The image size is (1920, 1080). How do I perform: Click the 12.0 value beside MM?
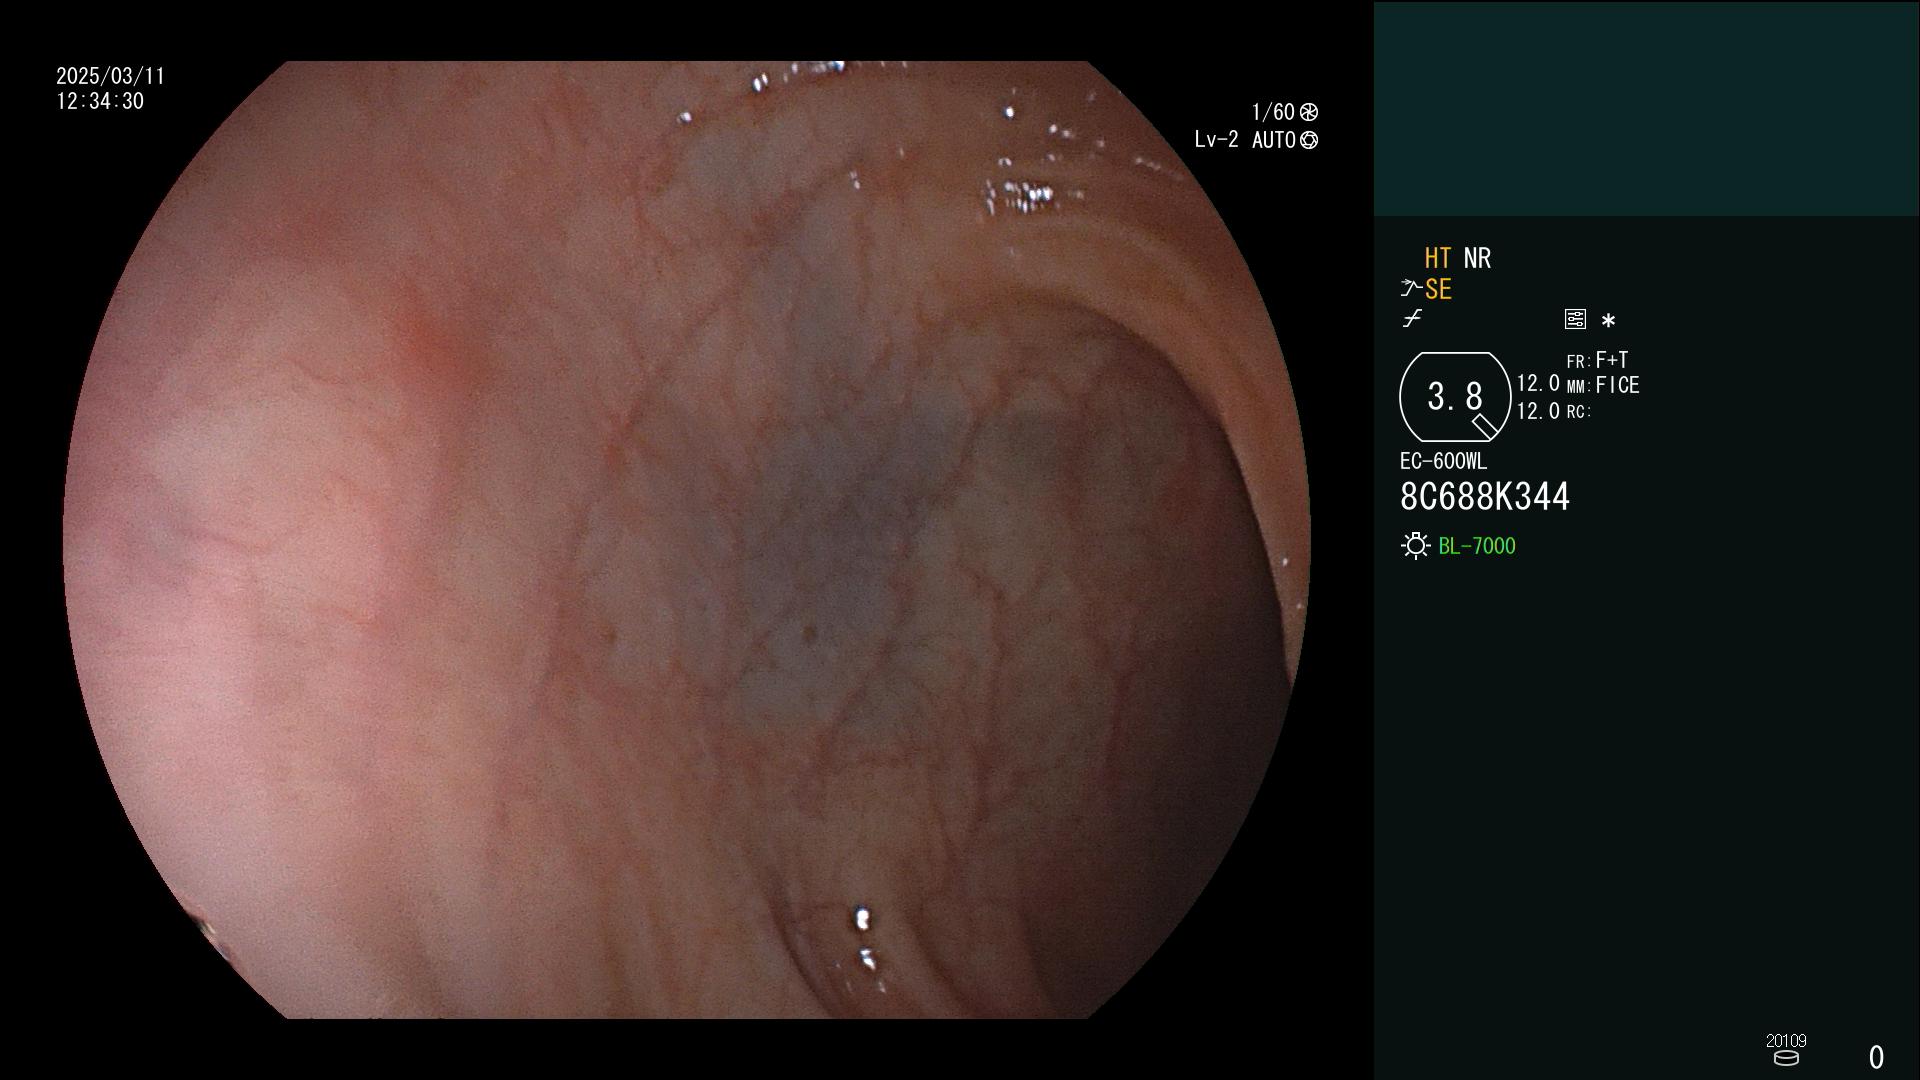(1538, 384)
